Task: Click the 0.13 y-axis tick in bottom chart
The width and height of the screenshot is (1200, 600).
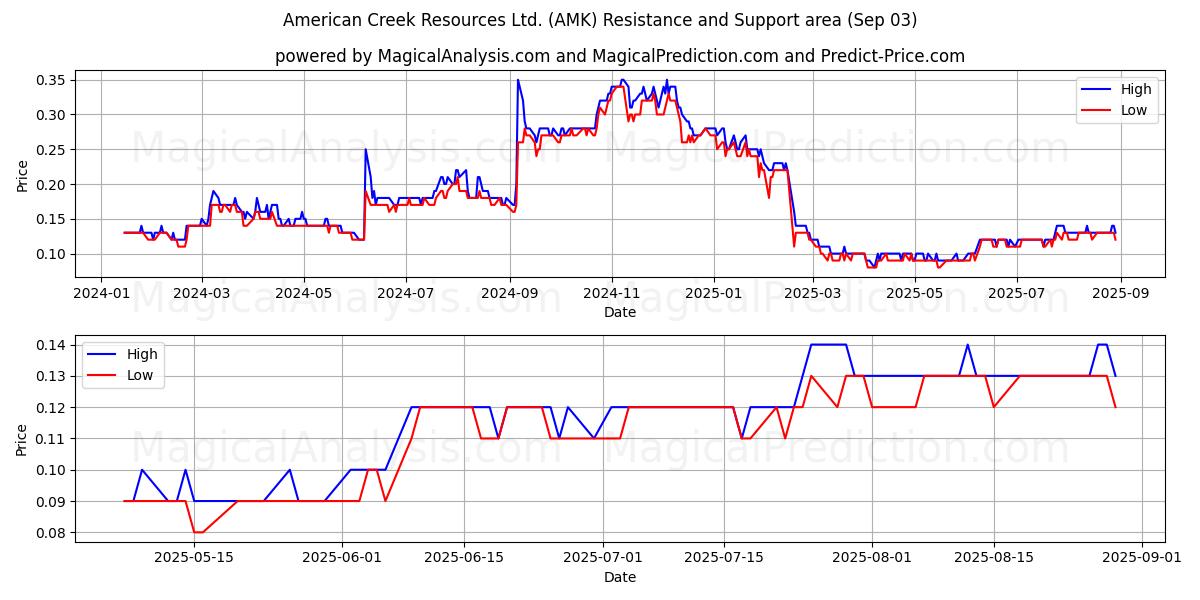Action: pos(52,376)
